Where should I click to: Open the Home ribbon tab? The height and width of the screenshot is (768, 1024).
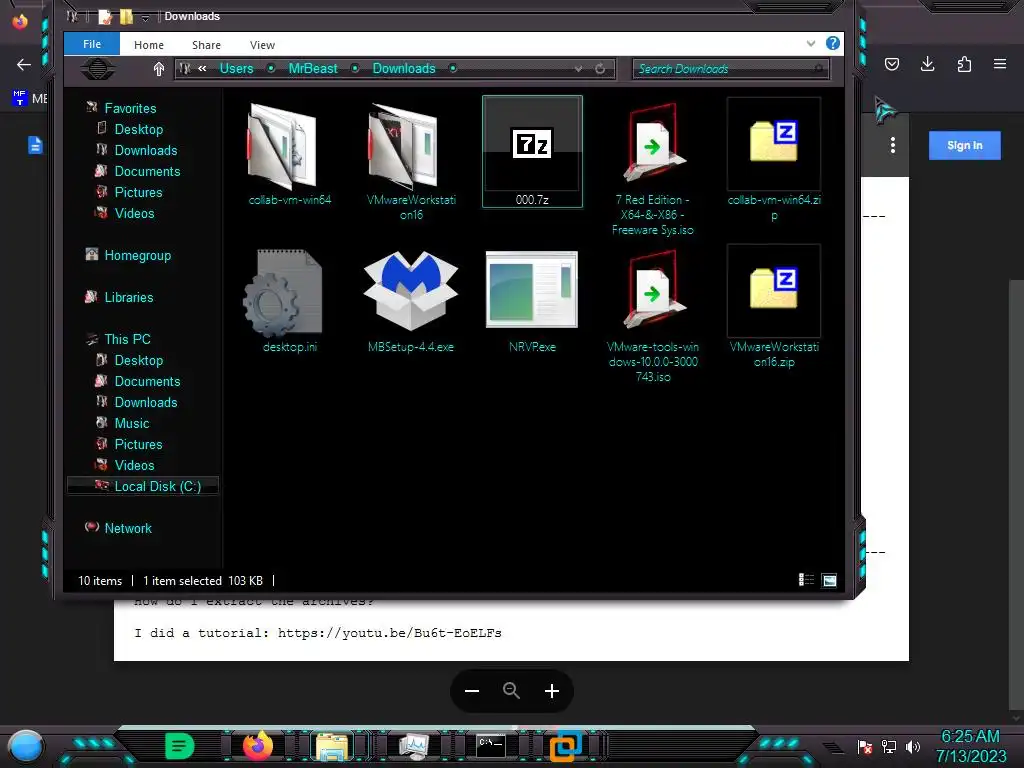[149, 45]
